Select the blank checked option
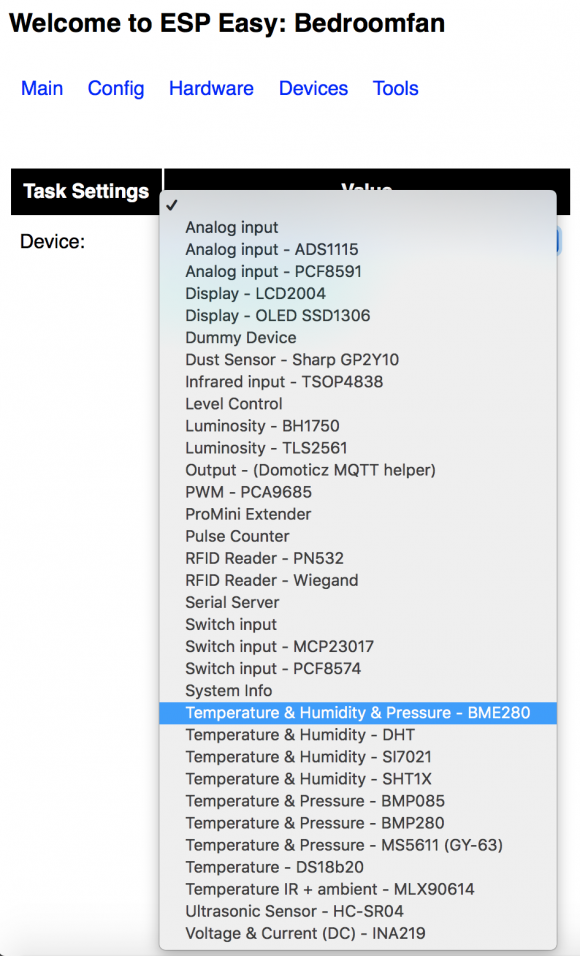Image resolution: width=580 pixels, height=956 pixels. click(358, 205)
